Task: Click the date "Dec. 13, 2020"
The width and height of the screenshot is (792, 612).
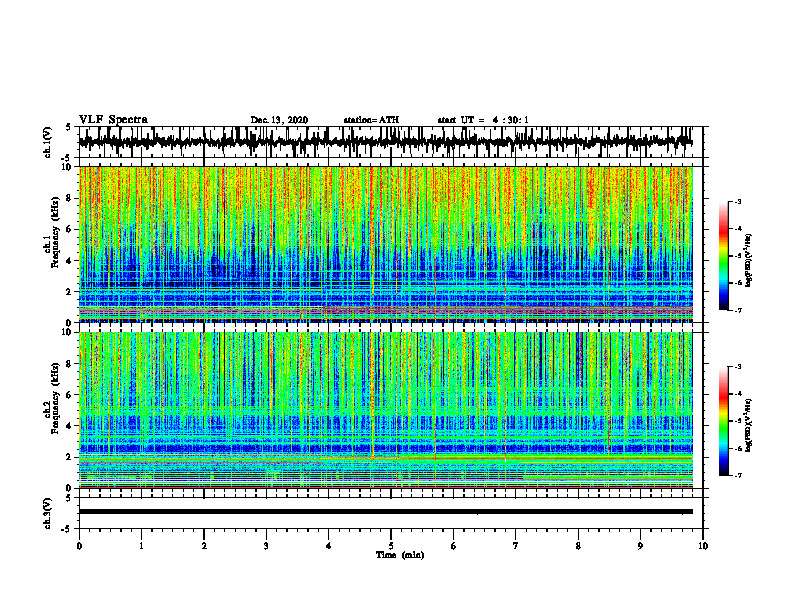Action: click(279, 120)
